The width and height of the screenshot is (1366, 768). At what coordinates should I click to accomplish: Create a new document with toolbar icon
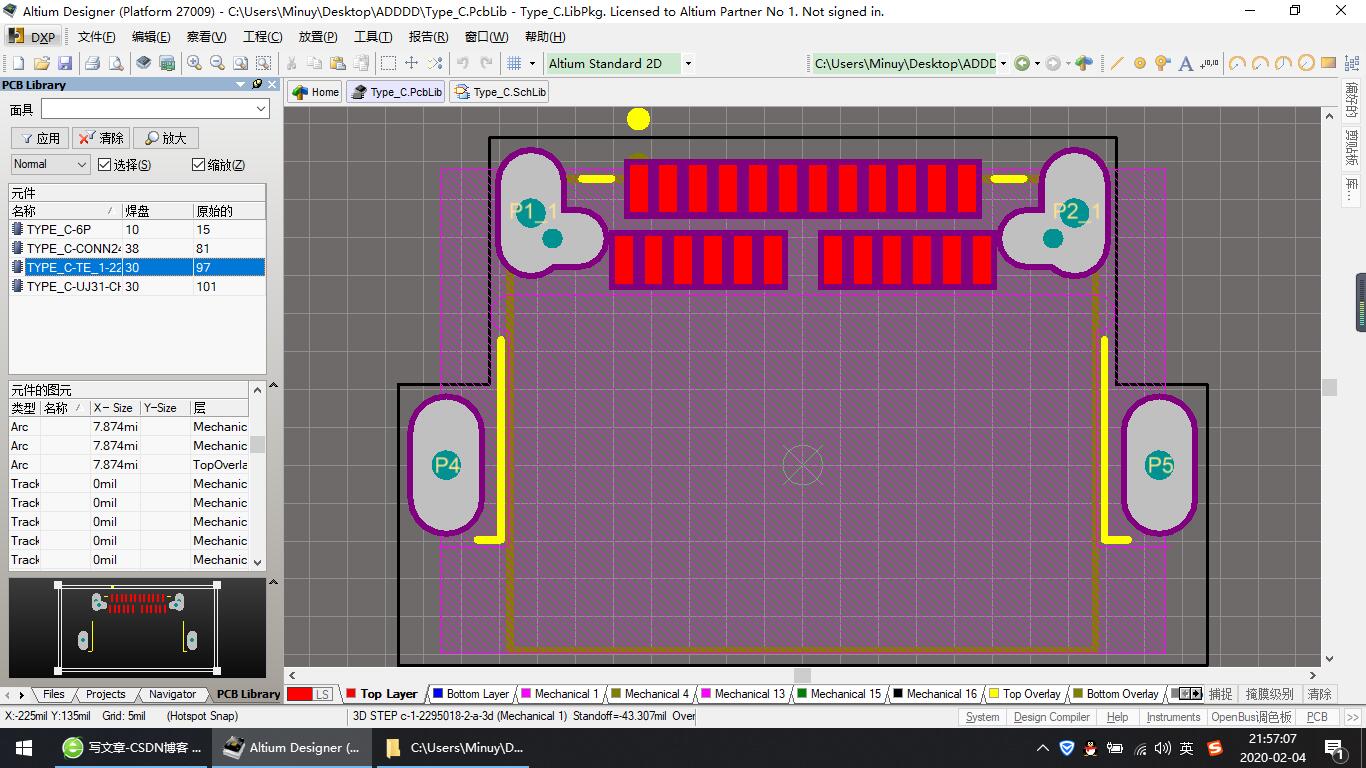(19, 63)
